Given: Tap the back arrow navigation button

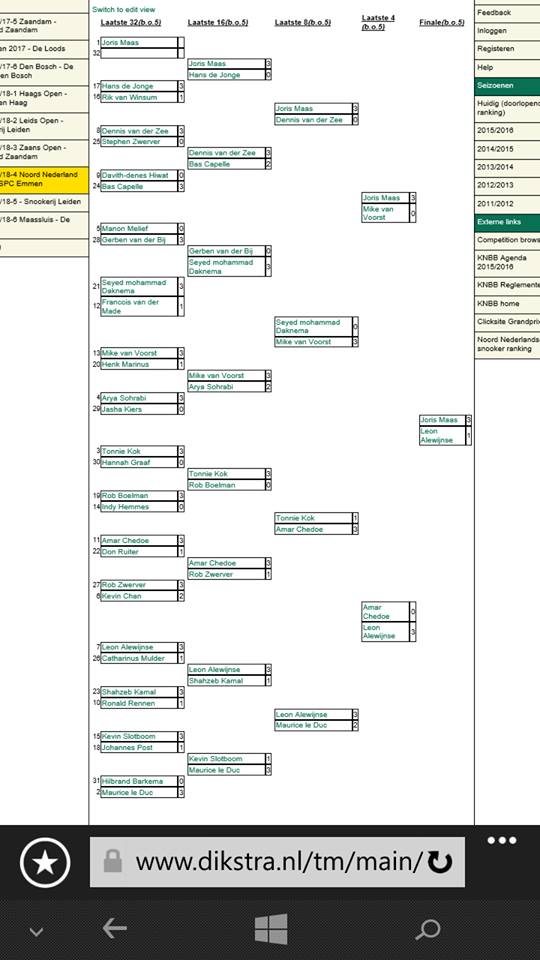Looking at the screenshot, I should click(x=114, y=929).
